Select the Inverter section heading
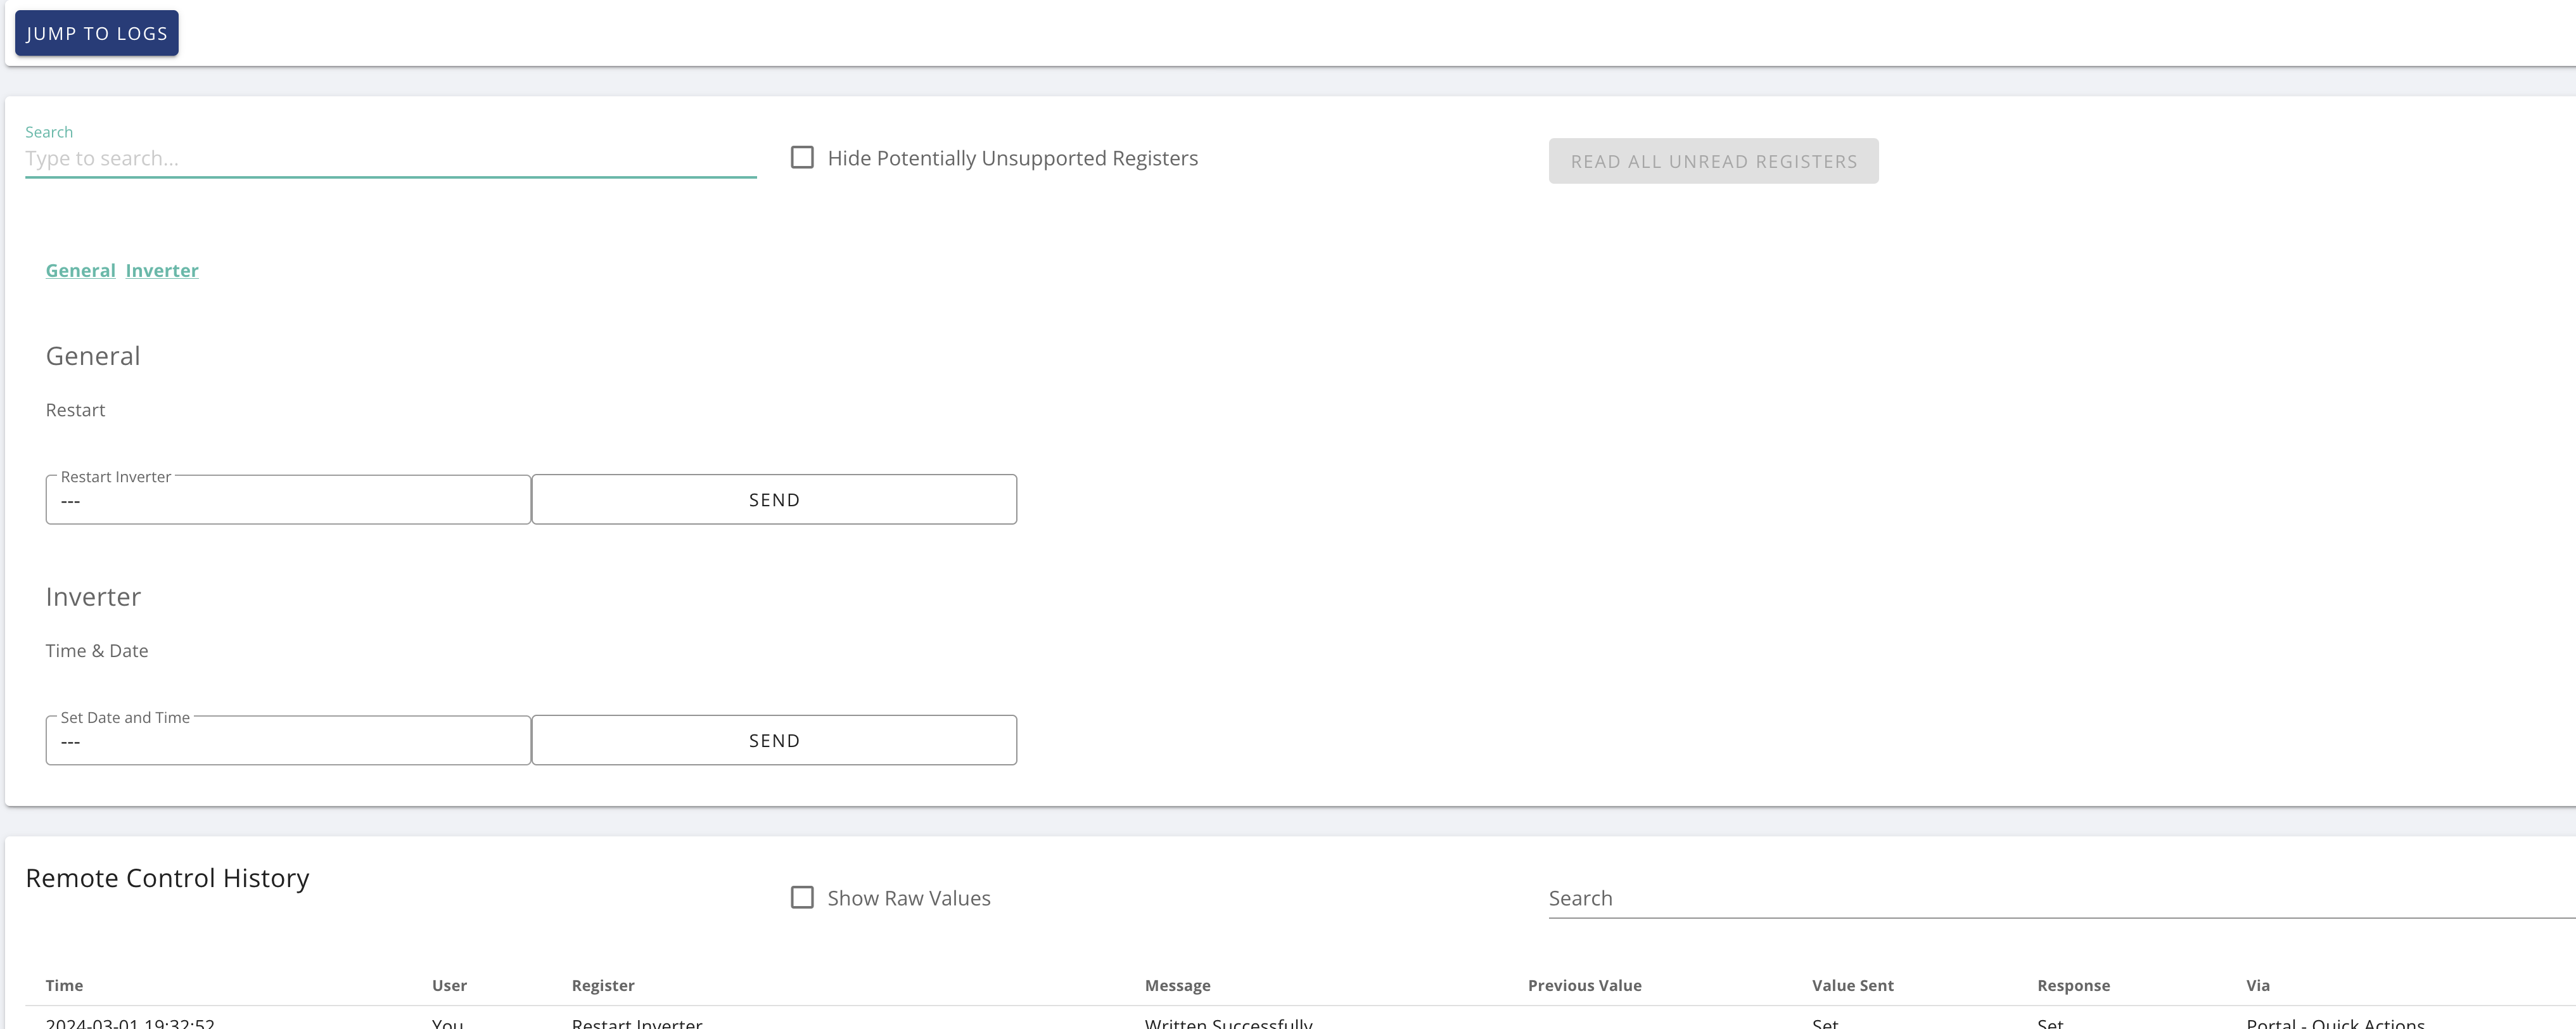This screenshot has width=2576, height=1029. (x=93, y=597)
